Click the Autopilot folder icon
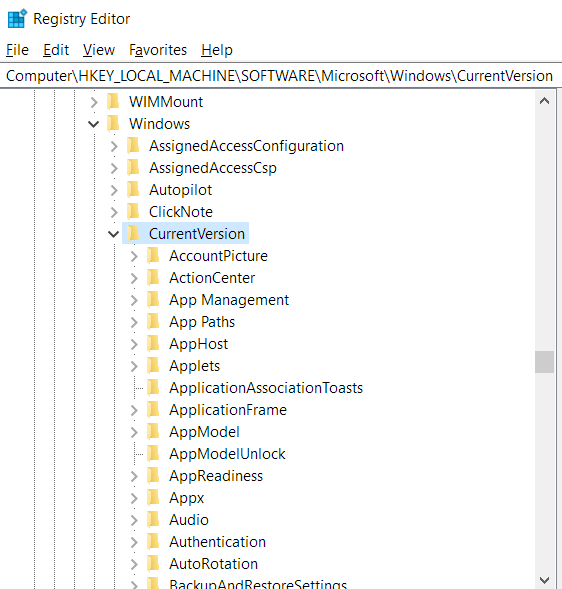 pos(133,190)
